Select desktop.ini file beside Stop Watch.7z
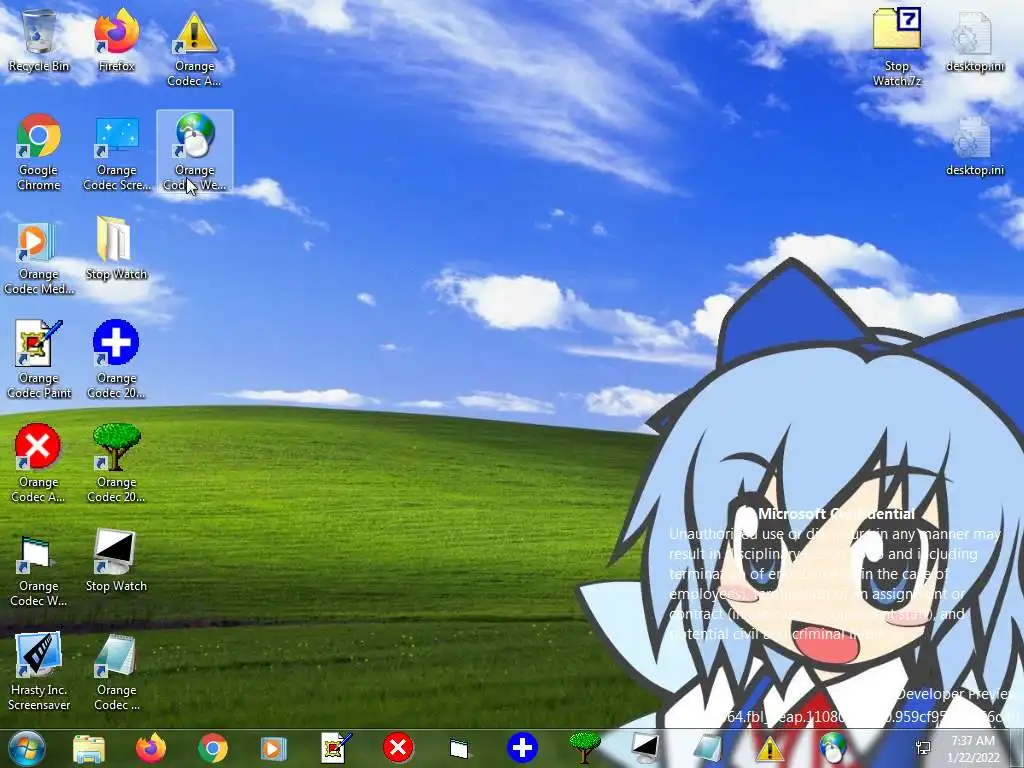1024x768 pixels. [x=974, y=41]
